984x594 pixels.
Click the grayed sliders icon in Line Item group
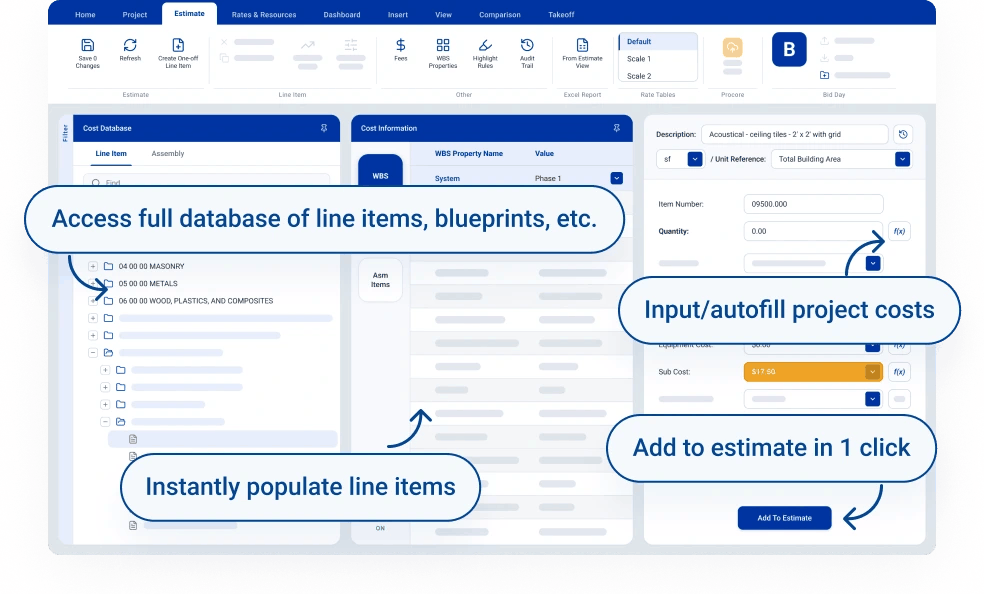(351, 45)
